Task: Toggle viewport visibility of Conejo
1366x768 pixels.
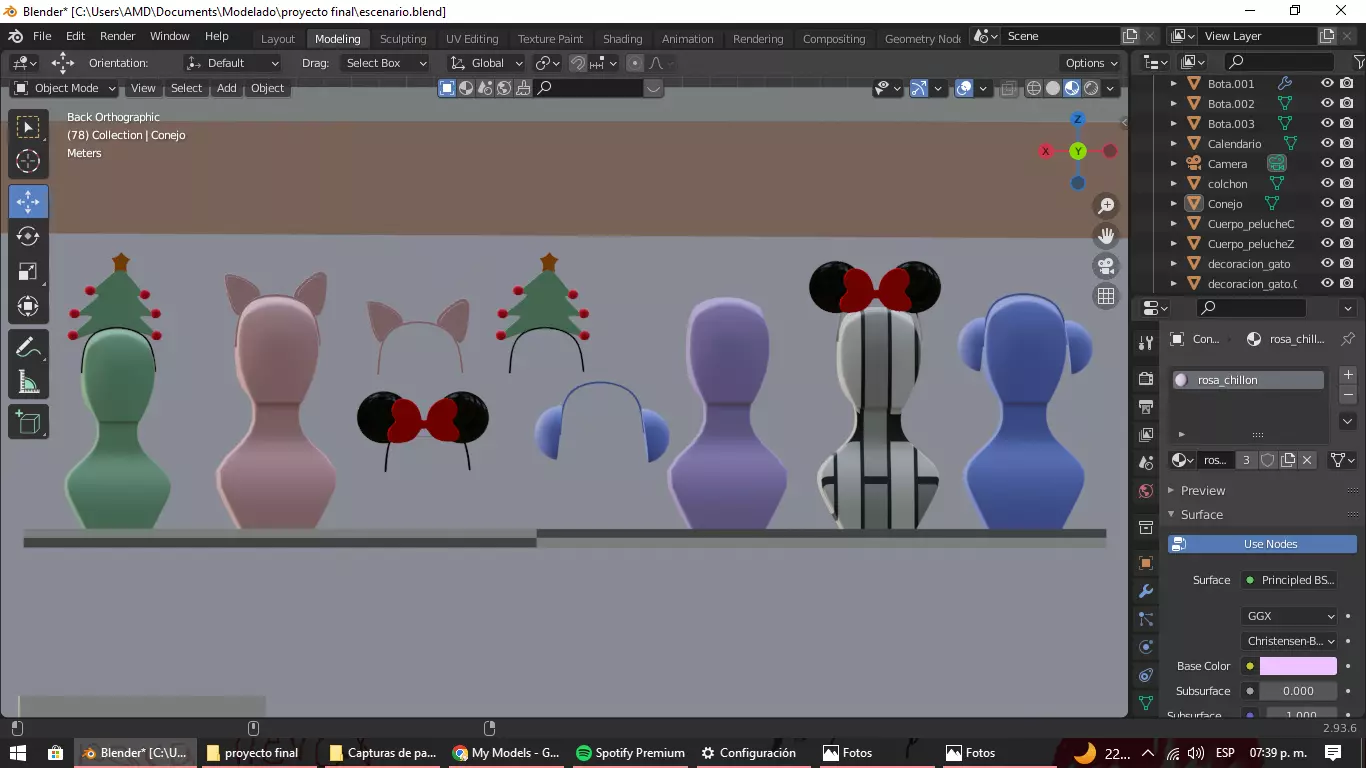Action: (x=1327, y=204)
